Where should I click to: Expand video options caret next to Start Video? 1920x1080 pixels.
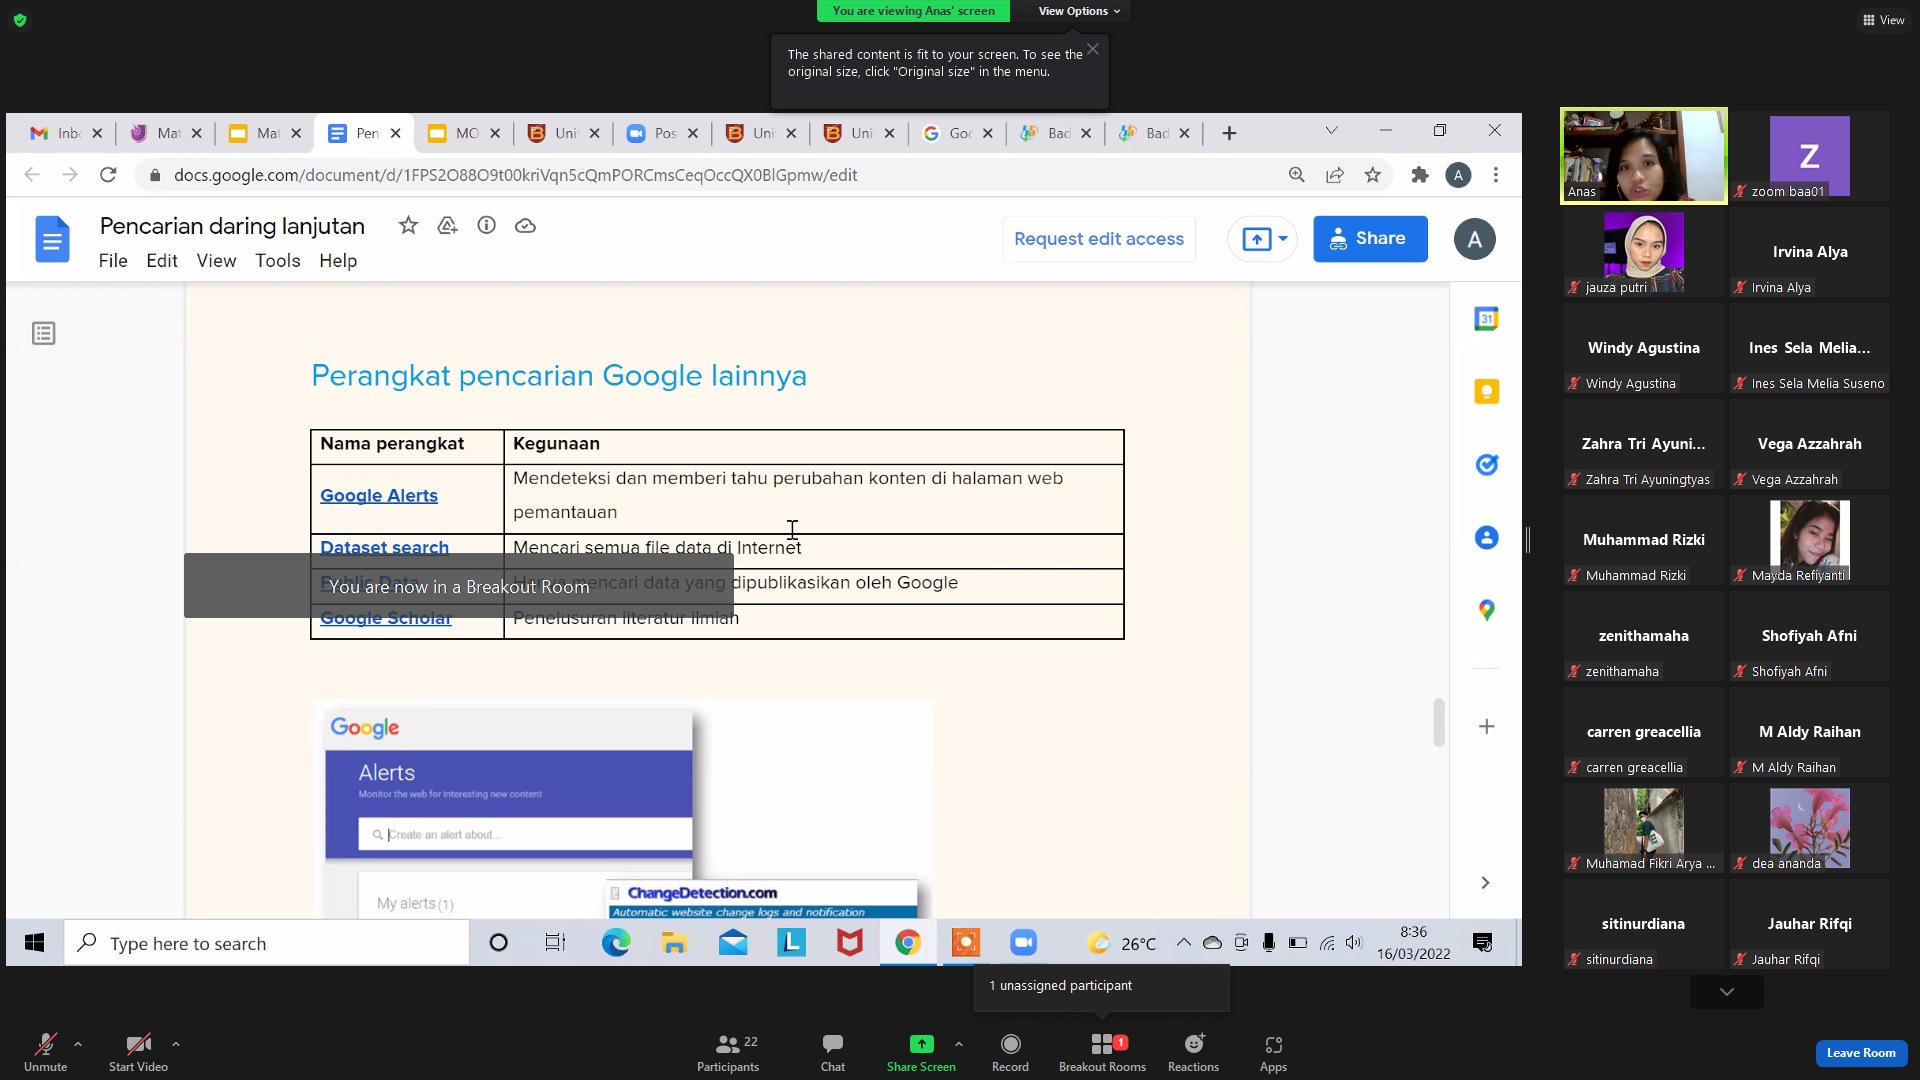pyautogui.click(x=176, y=1044)
